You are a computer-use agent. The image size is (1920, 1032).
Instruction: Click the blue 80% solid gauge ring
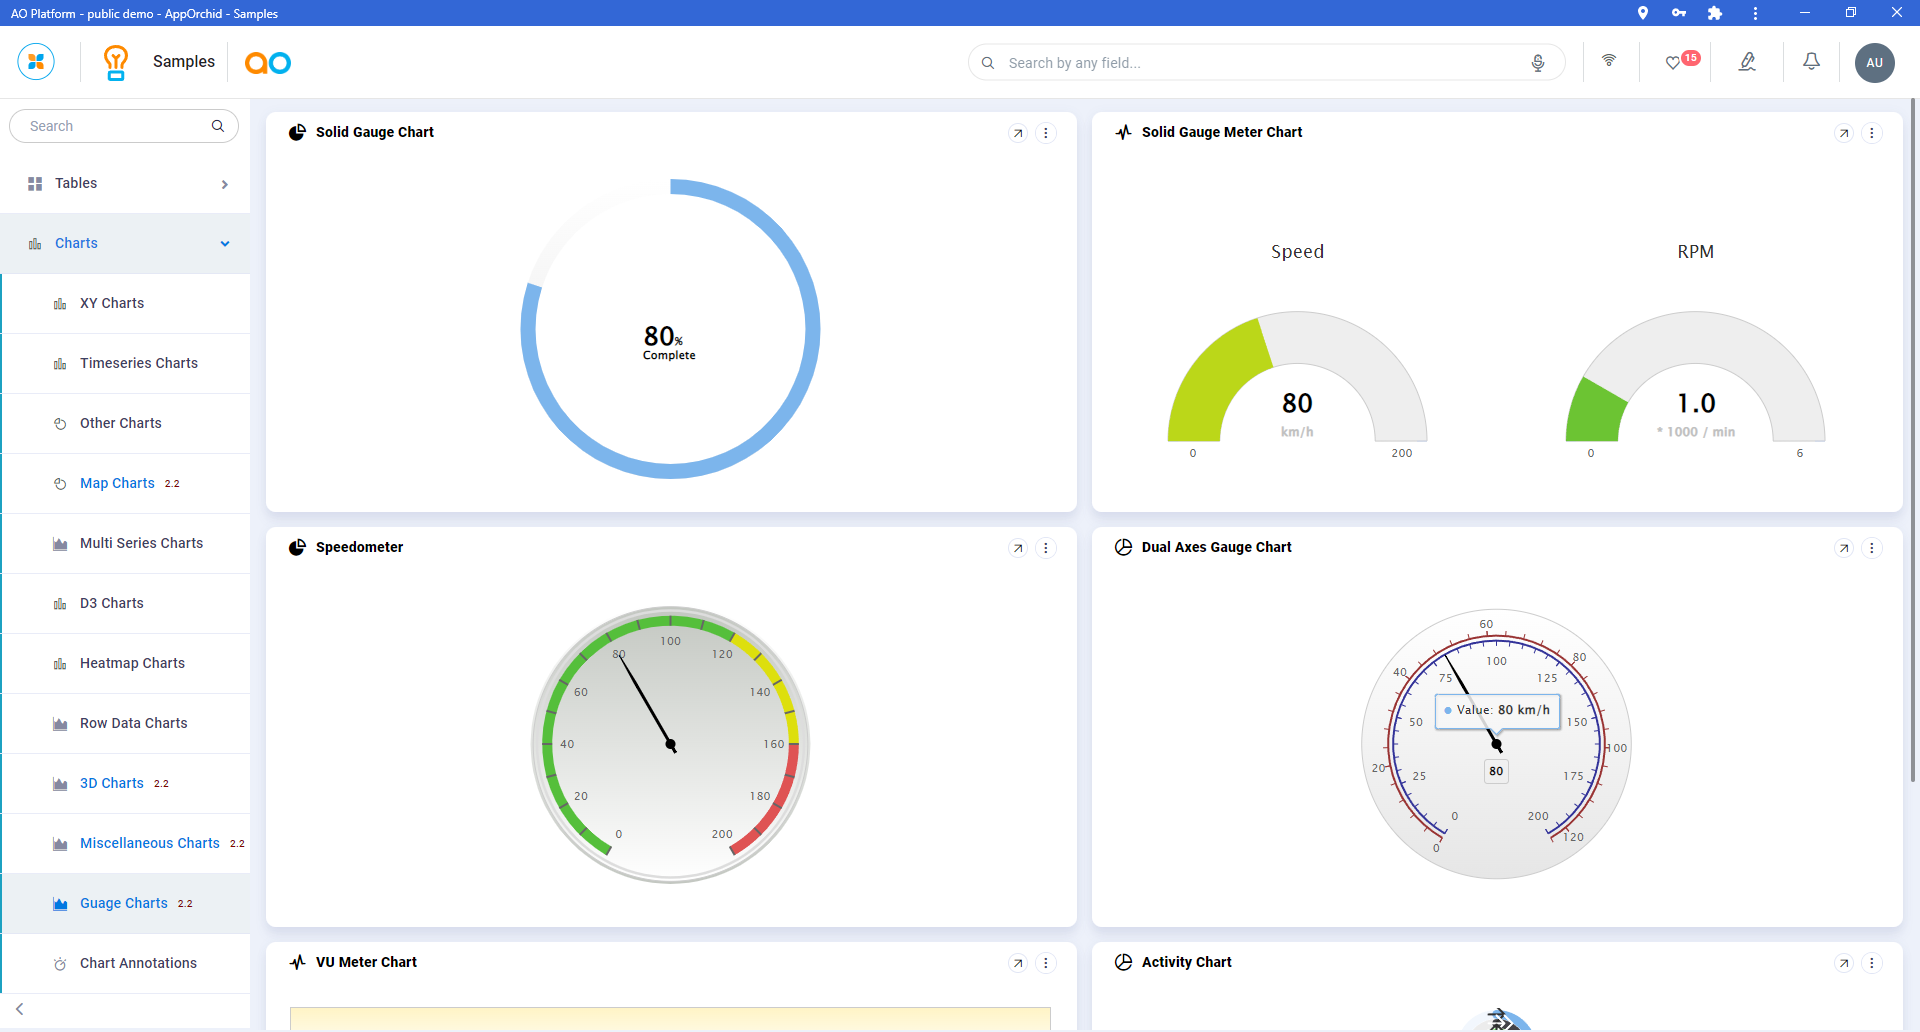tap(812, 330)
